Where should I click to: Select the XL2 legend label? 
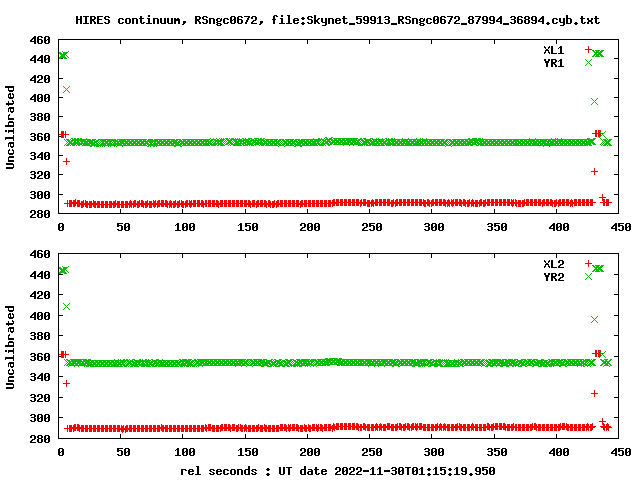(x=553, y=264)
